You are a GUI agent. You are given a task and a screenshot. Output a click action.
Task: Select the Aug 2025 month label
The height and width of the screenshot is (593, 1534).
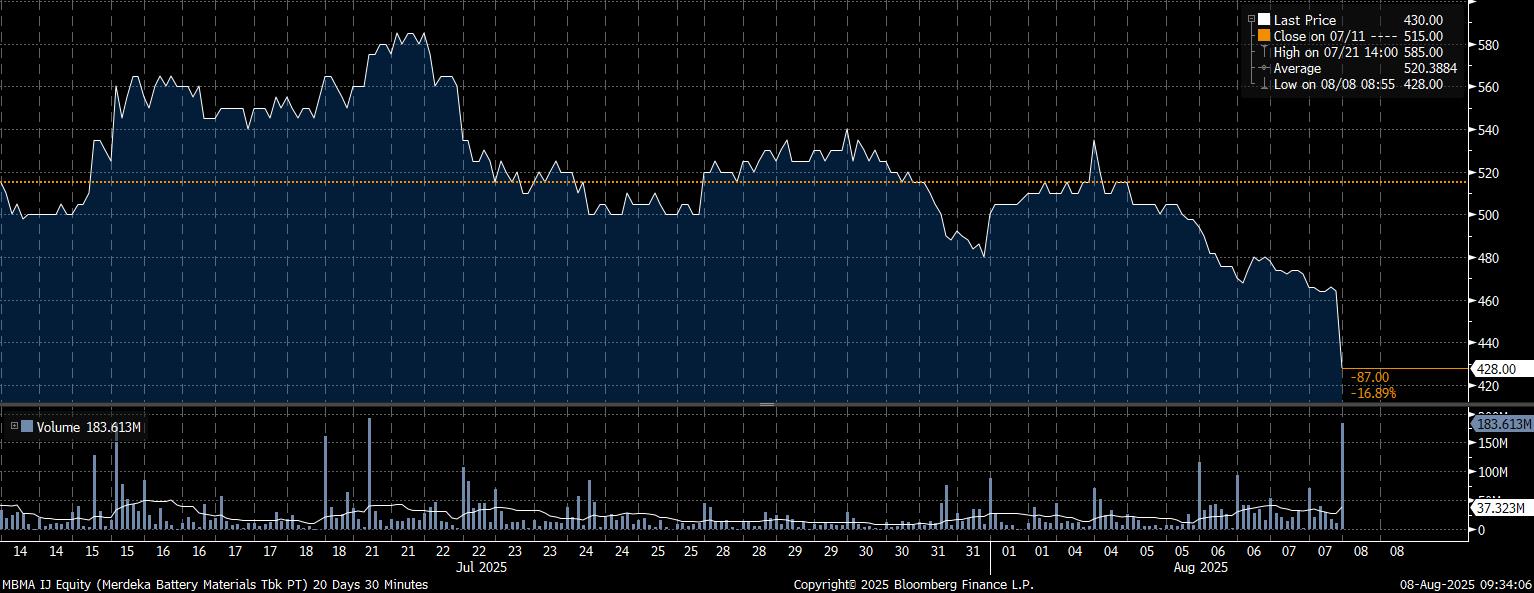click(1199, 567)
